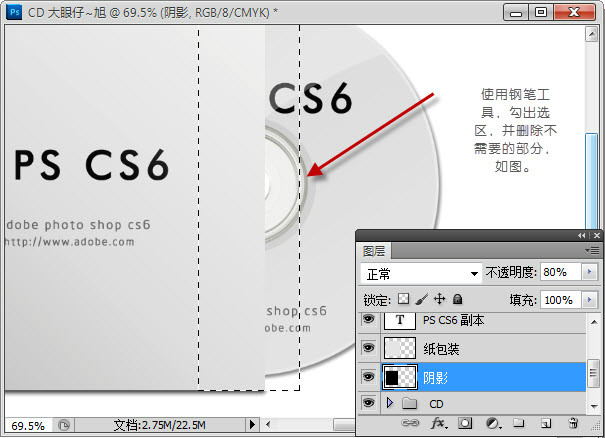Click the link layers chain icon

click(409, 425)
